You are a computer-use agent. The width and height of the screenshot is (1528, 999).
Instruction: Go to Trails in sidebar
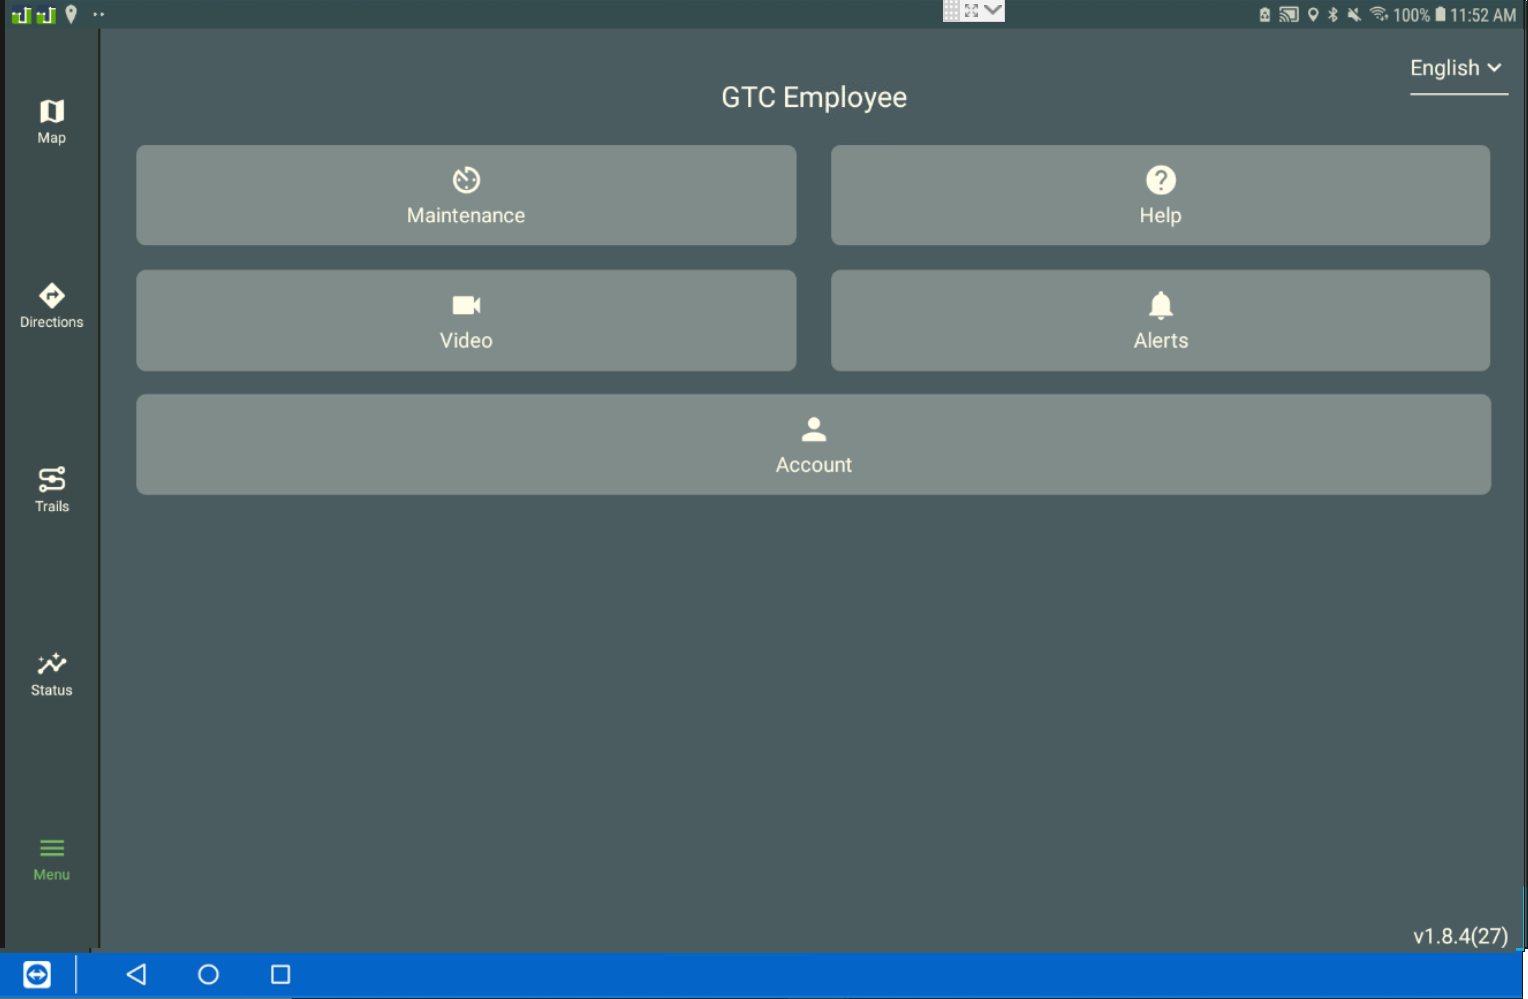click(x=52, y=489)
